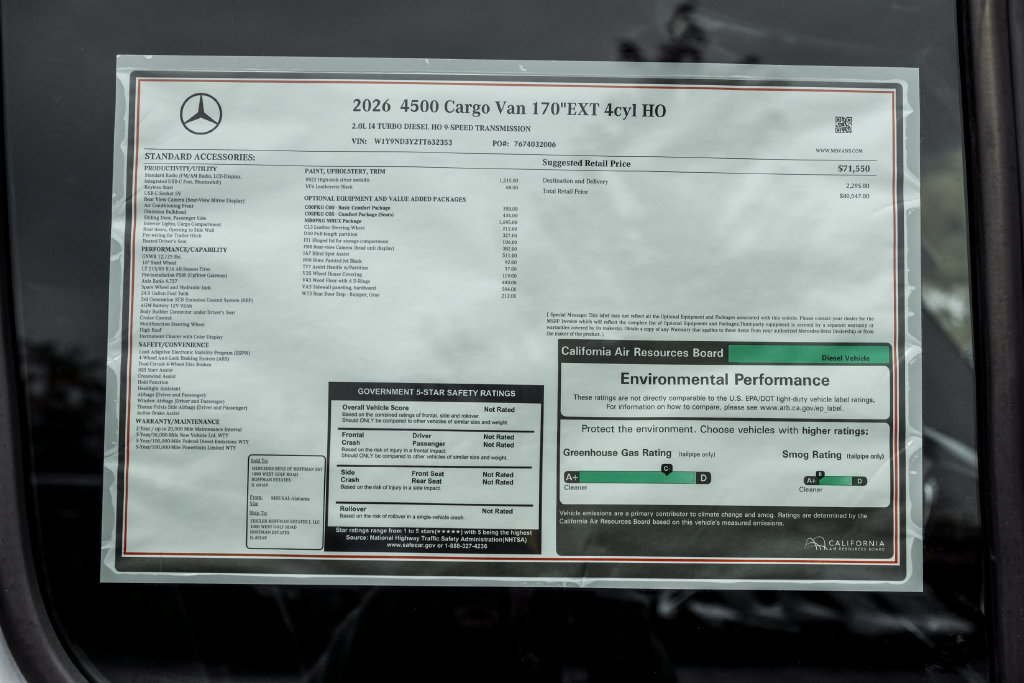Screen dimensions: 1024x683
Task: Click the www.arb.ca.gov/ep_label reference
Action: [x=801, y=407]
